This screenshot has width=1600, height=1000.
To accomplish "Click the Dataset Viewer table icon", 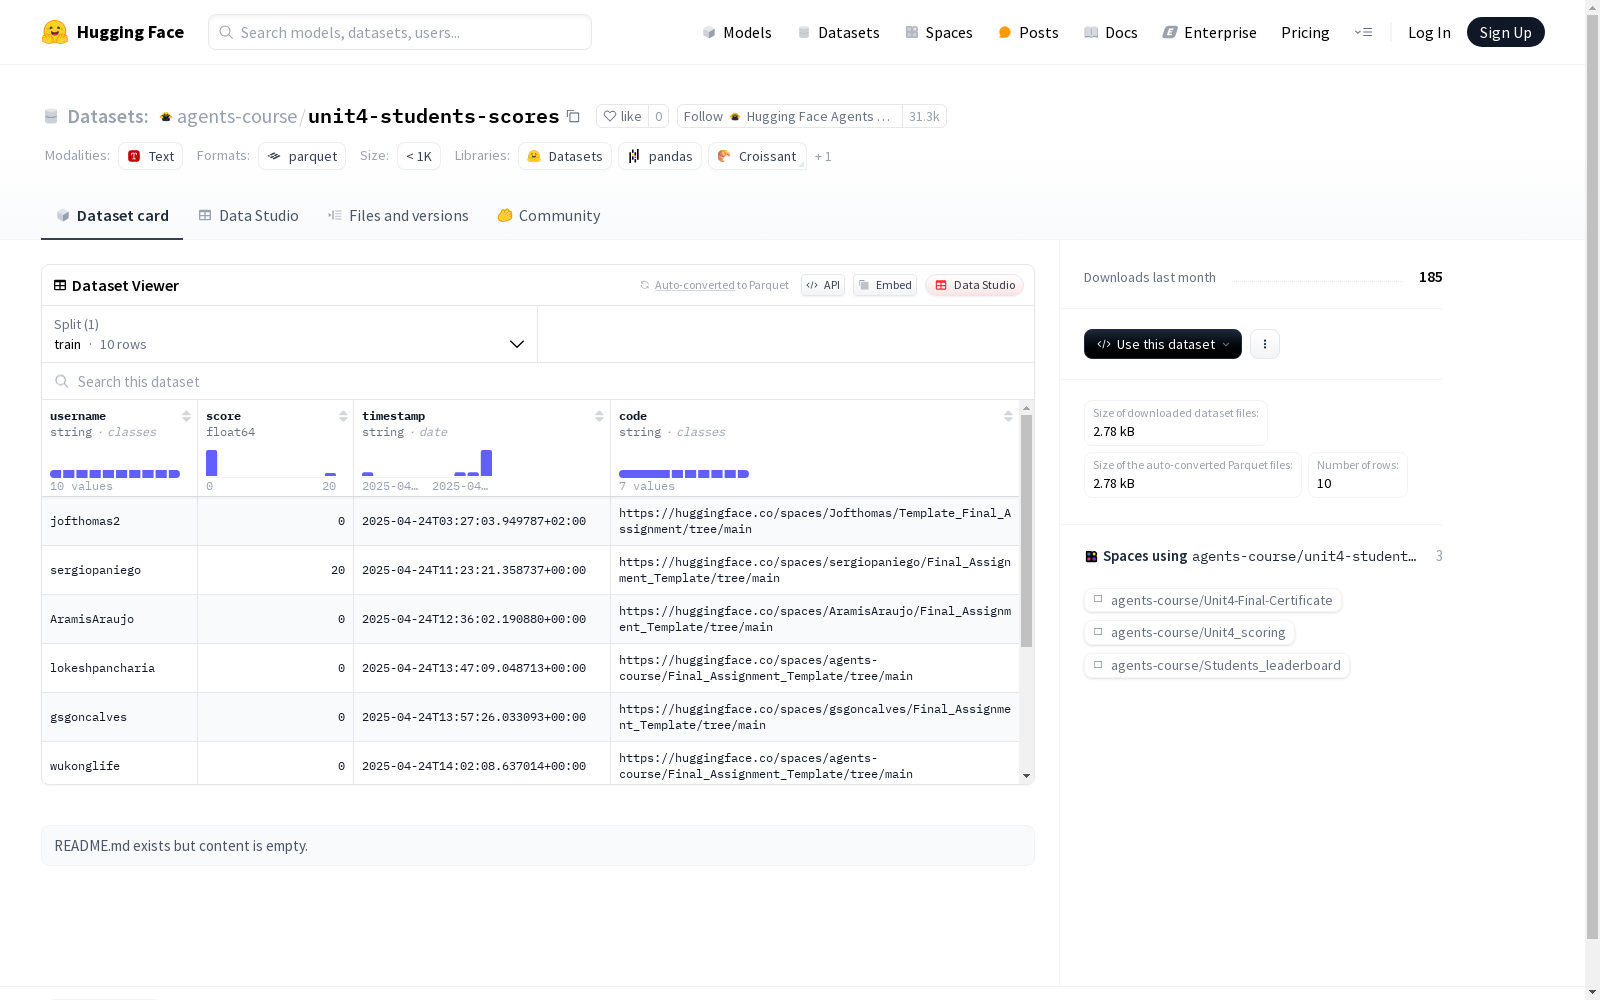I will click(60, 285).
